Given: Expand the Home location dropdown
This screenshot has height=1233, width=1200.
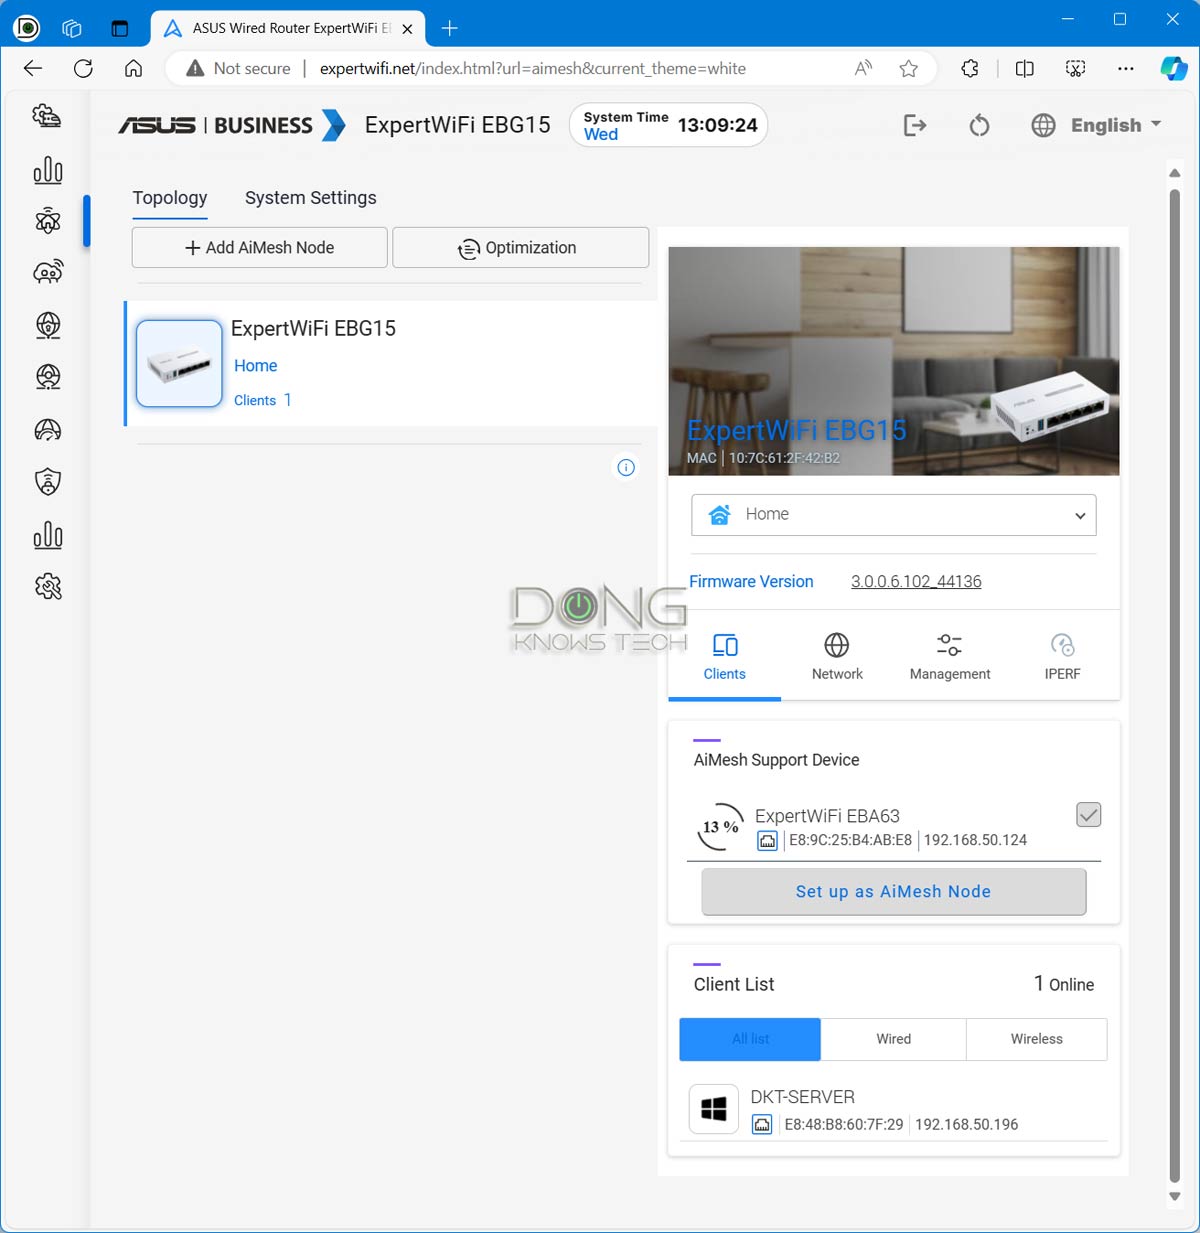Looking at the screenshot, I should click(894, 515).
